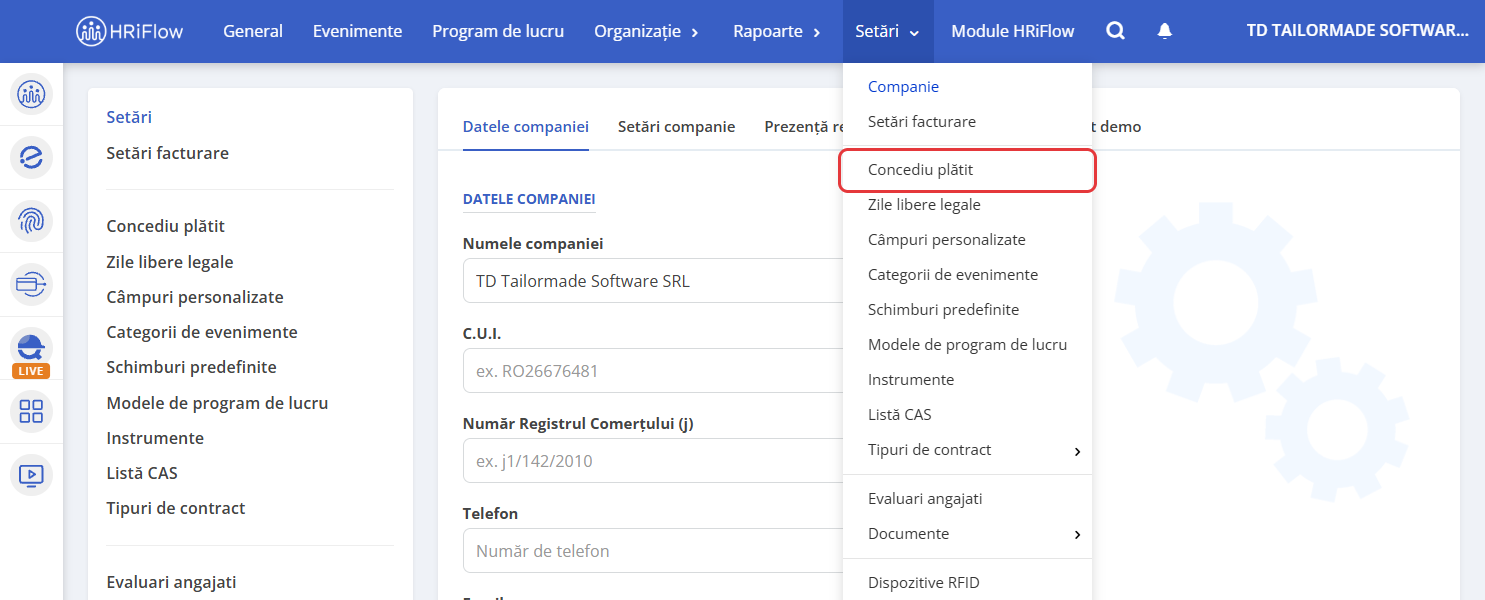Open Categorii de evenimente in left sidebar

click(202, 332)
